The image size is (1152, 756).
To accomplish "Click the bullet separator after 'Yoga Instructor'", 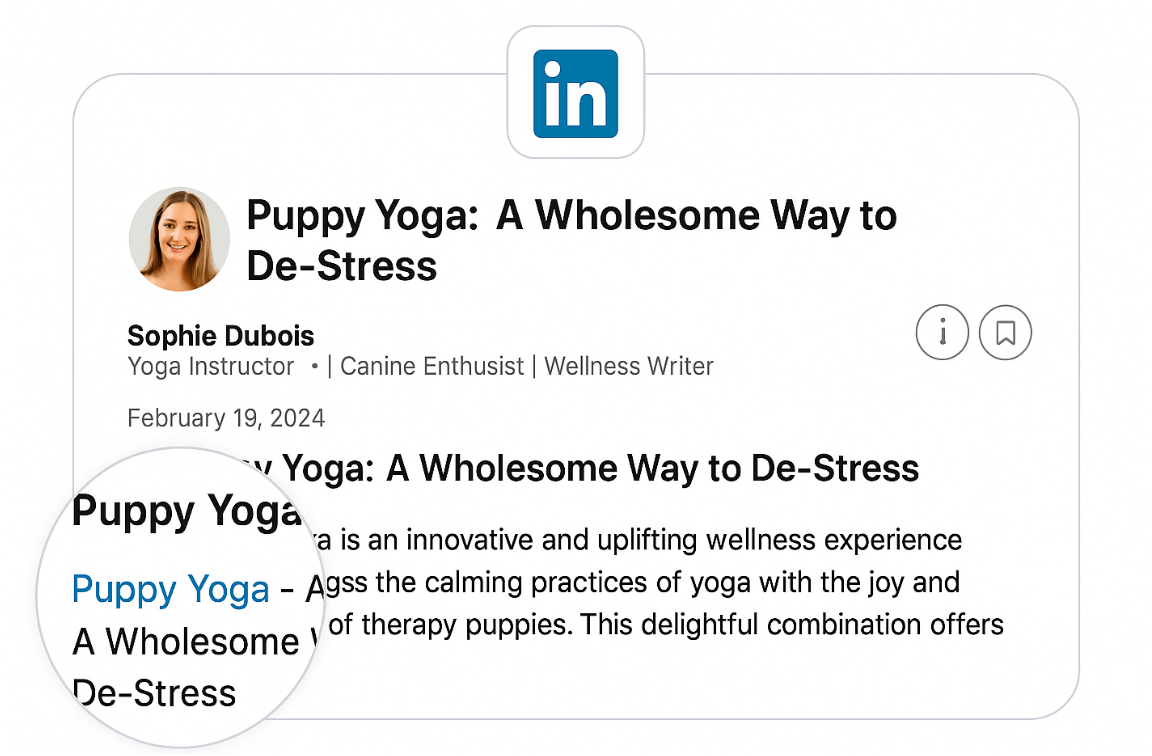I will click(x=314, y=366).
